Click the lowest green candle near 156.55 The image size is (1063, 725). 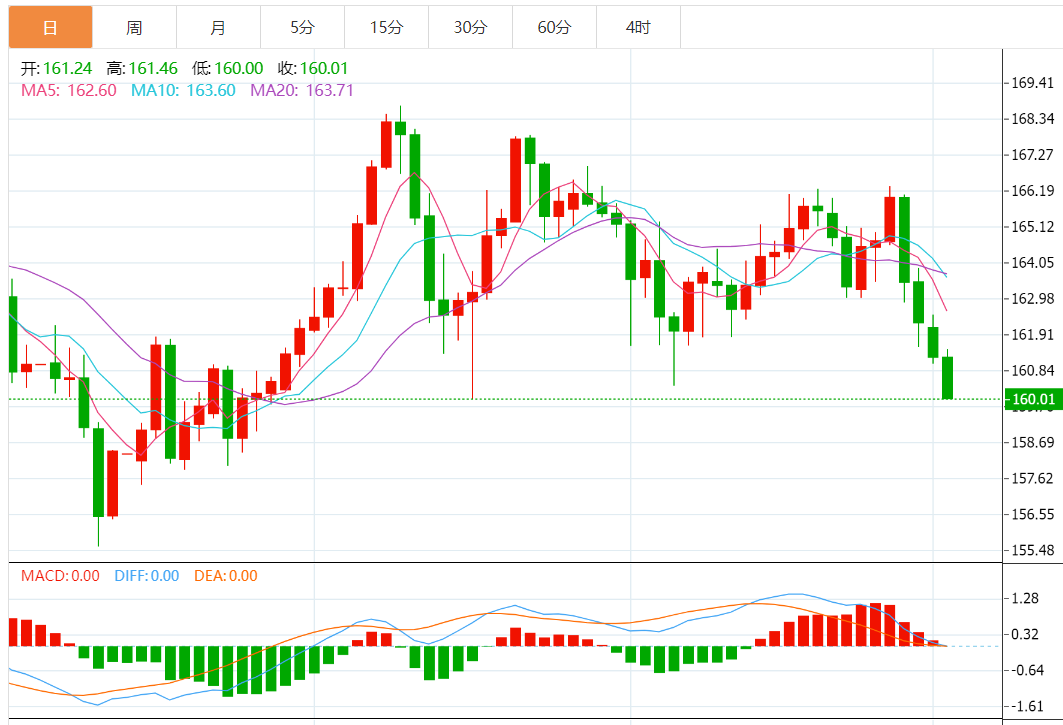tap(98, 473)
